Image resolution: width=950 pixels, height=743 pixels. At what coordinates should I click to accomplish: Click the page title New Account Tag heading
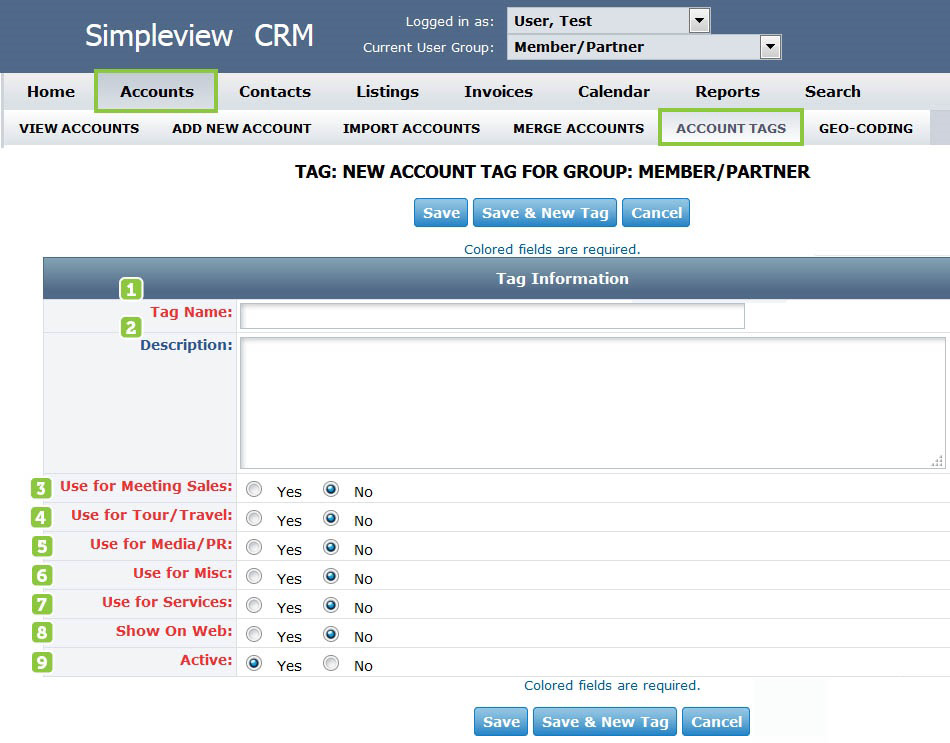coord(552,172)
